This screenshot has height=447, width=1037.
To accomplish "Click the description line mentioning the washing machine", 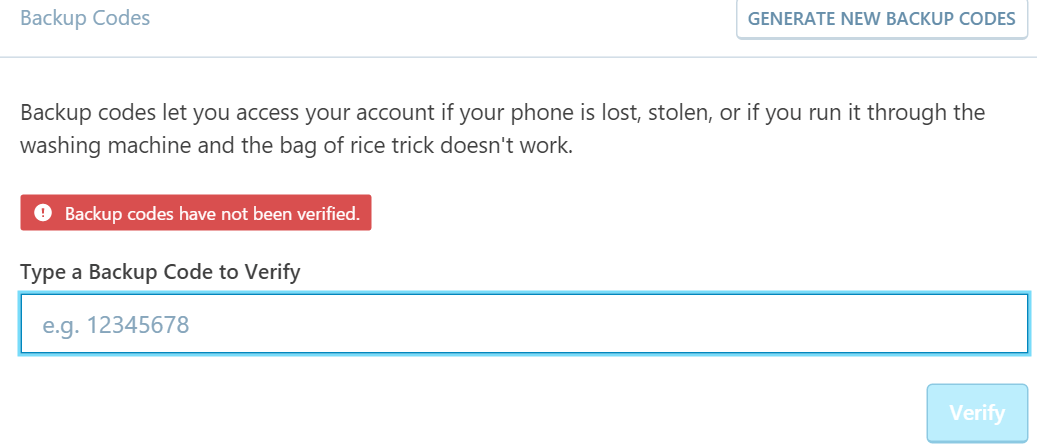I will point(295,146).
